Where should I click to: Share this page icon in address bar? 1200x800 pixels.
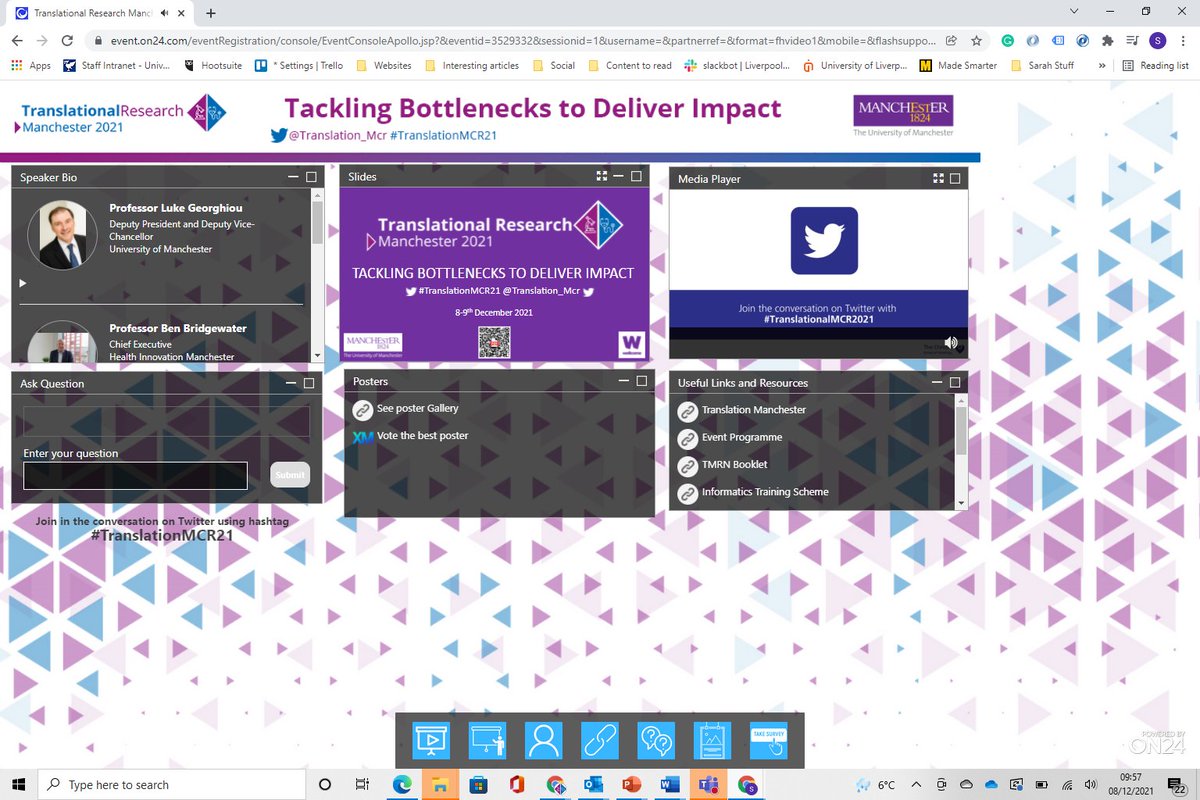click(950, 41)
